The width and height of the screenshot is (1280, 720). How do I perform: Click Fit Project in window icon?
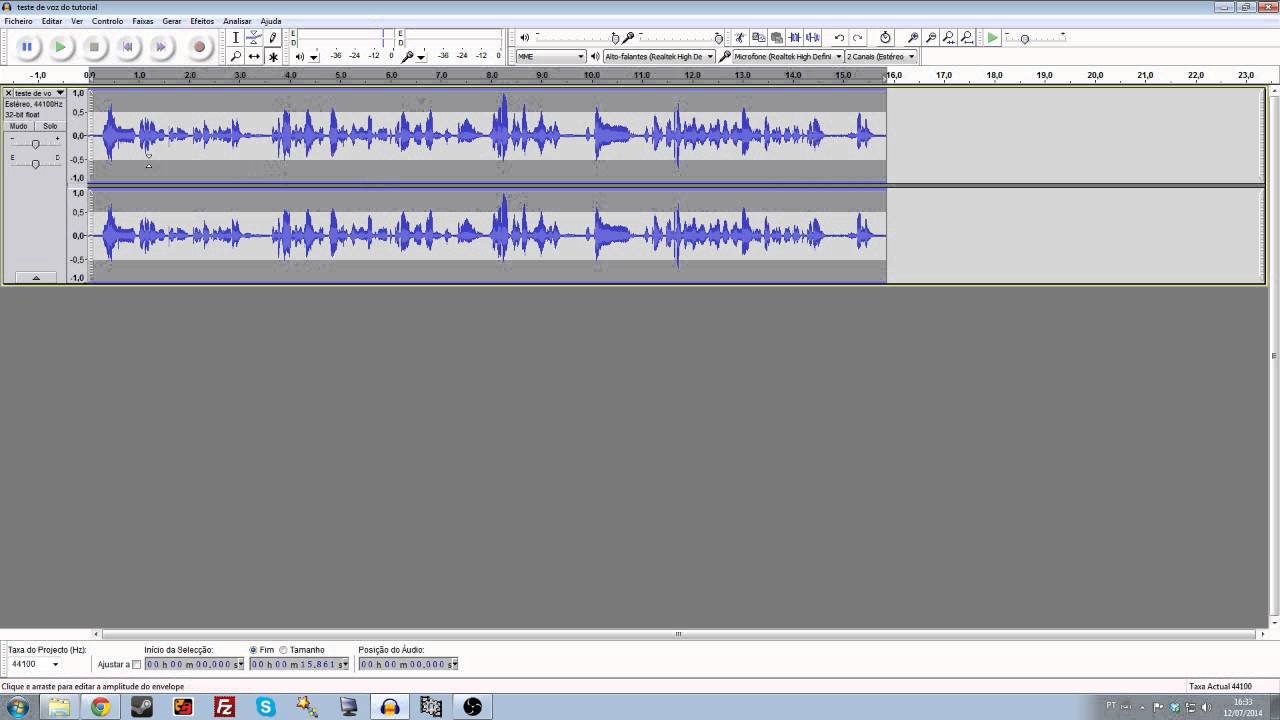pyautogui.click(x=967, y=38)
